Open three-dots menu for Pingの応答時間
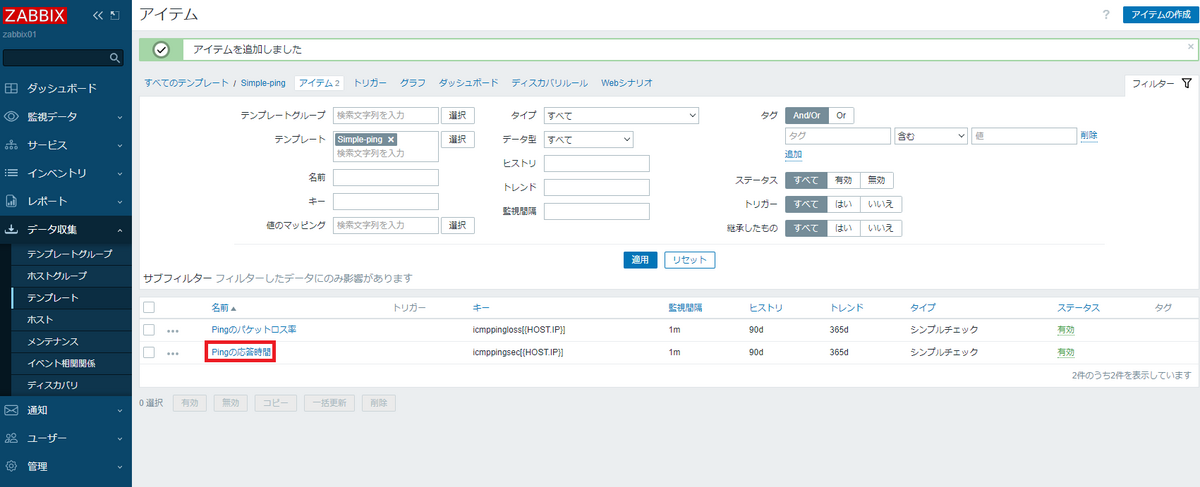The width and height of the screenshot is (1200, 487). point(173,353)
